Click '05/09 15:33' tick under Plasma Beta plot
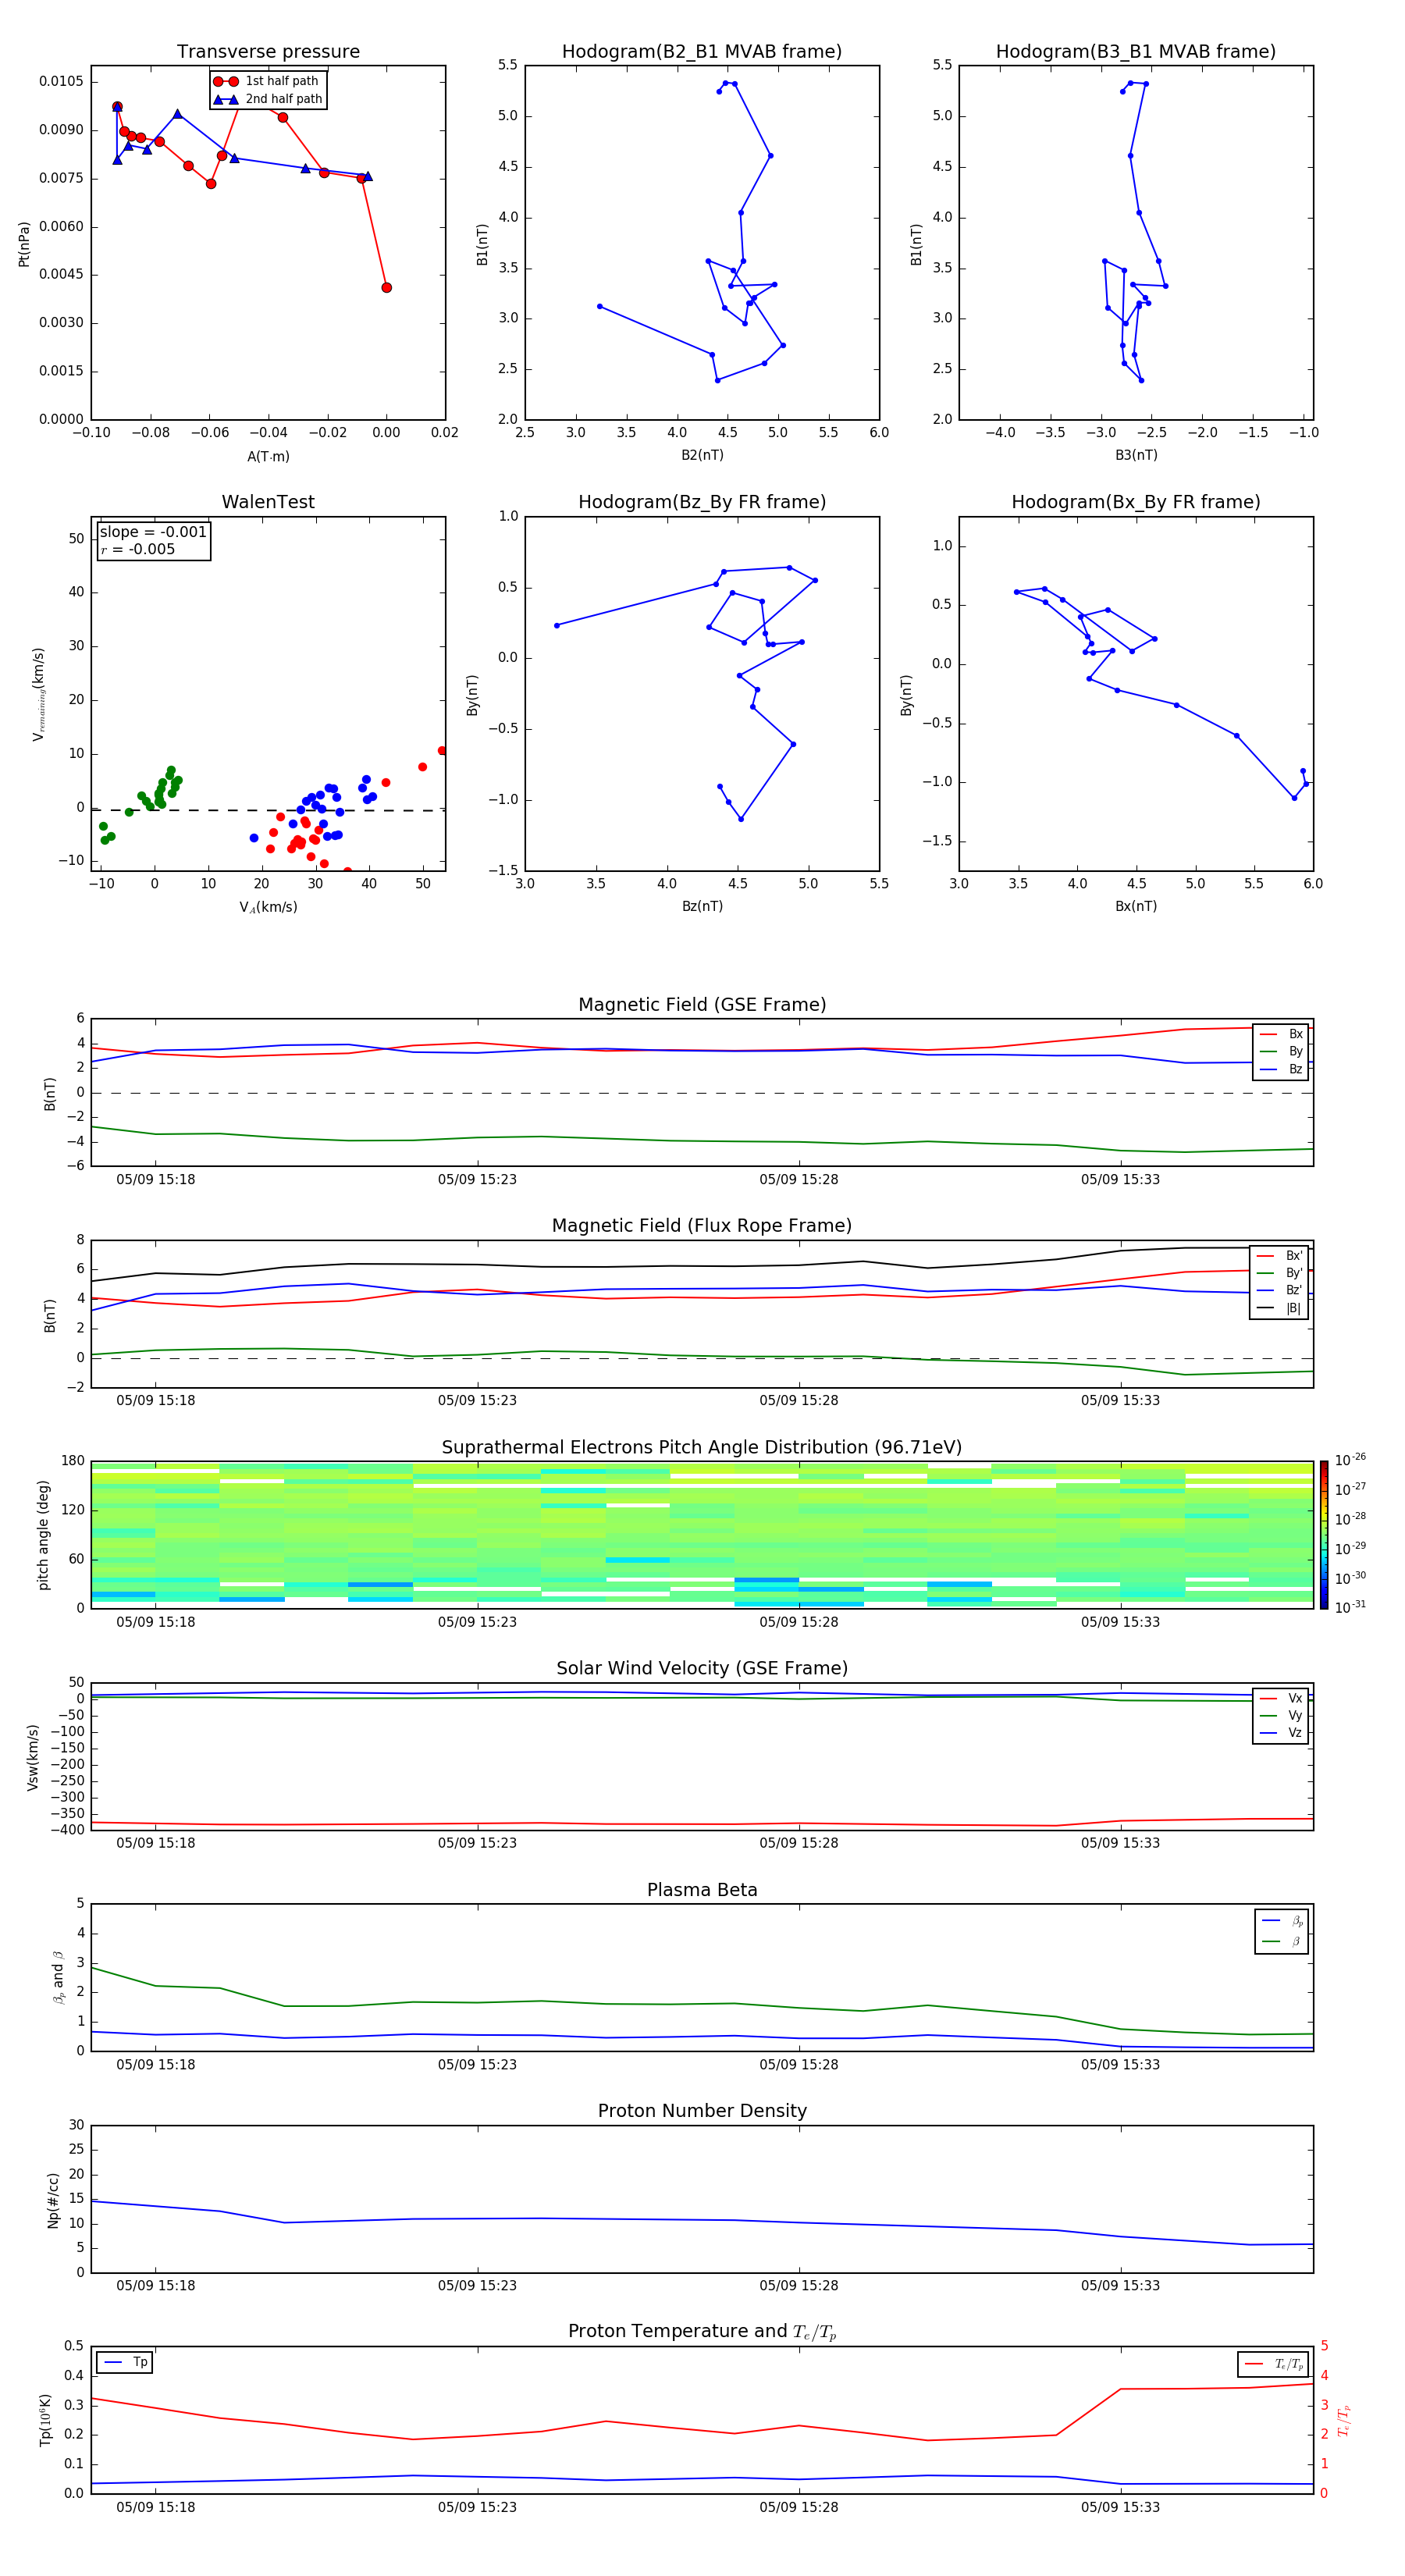This screenshot has height=2576, width=1405. click(x=1120, y=2065)
